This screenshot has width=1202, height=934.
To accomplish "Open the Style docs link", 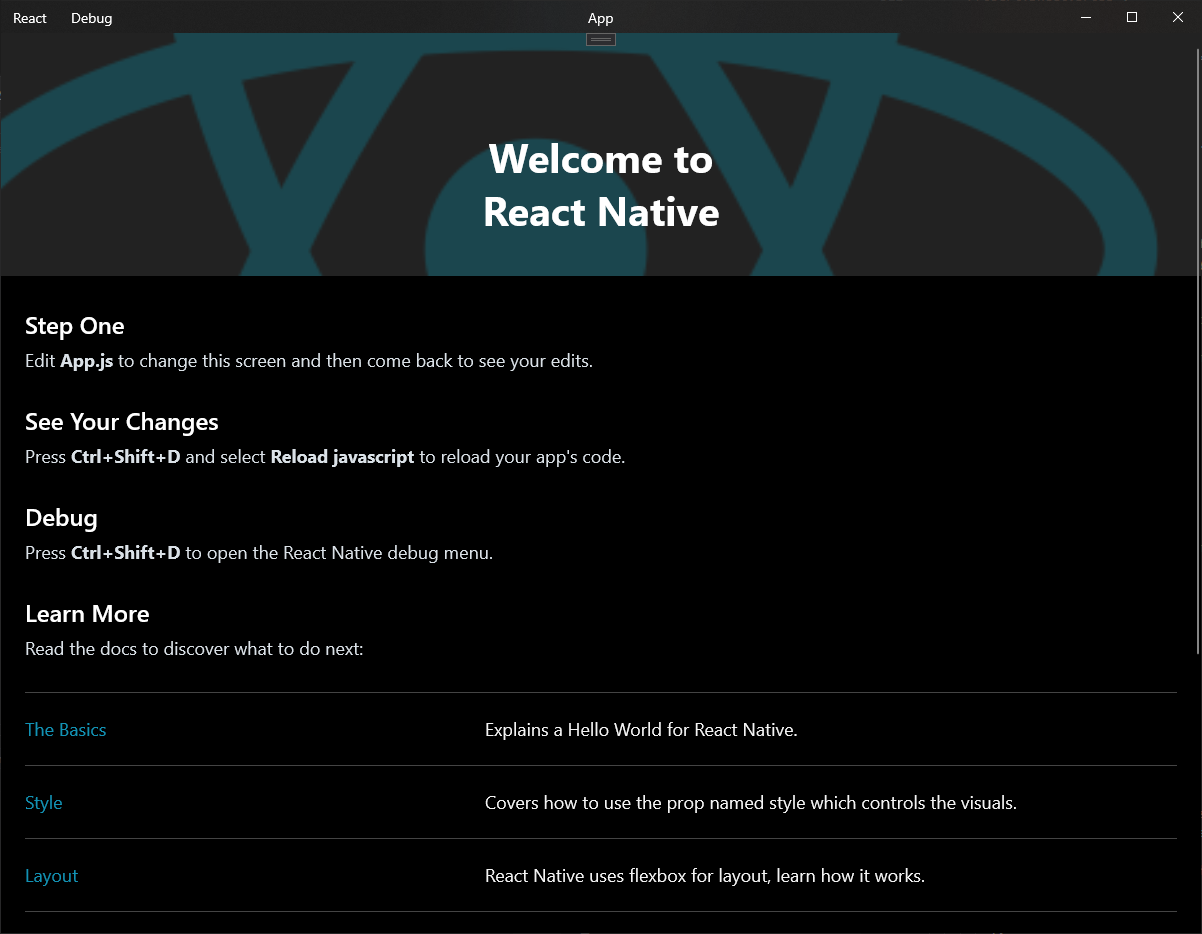I will [44, 803].
